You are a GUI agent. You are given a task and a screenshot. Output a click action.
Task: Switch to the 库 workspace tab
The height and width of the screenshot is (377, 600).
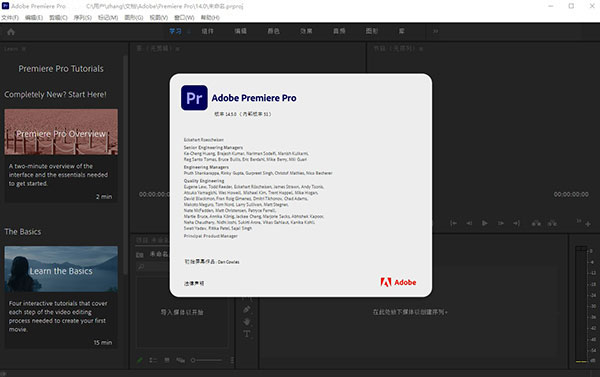401,31
